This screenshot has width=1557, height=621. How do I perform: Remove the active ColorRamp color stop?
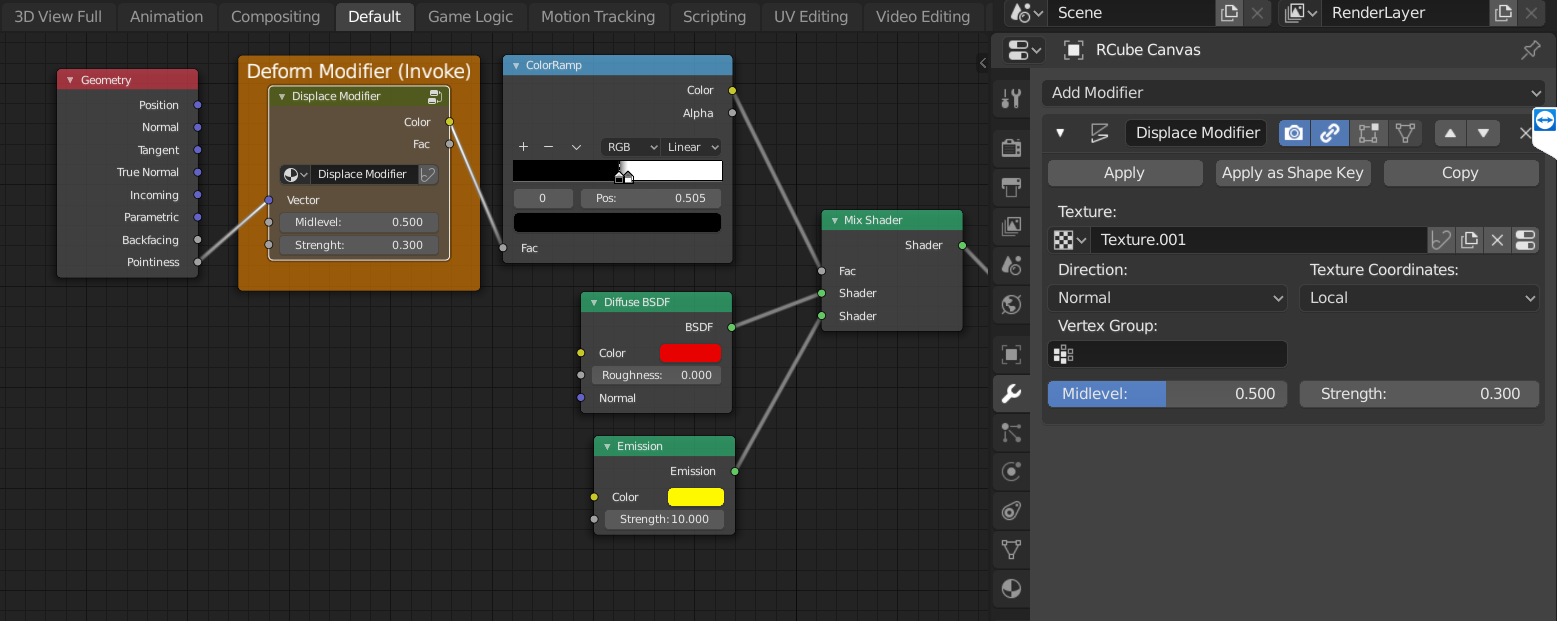click(x=548, y=147)
